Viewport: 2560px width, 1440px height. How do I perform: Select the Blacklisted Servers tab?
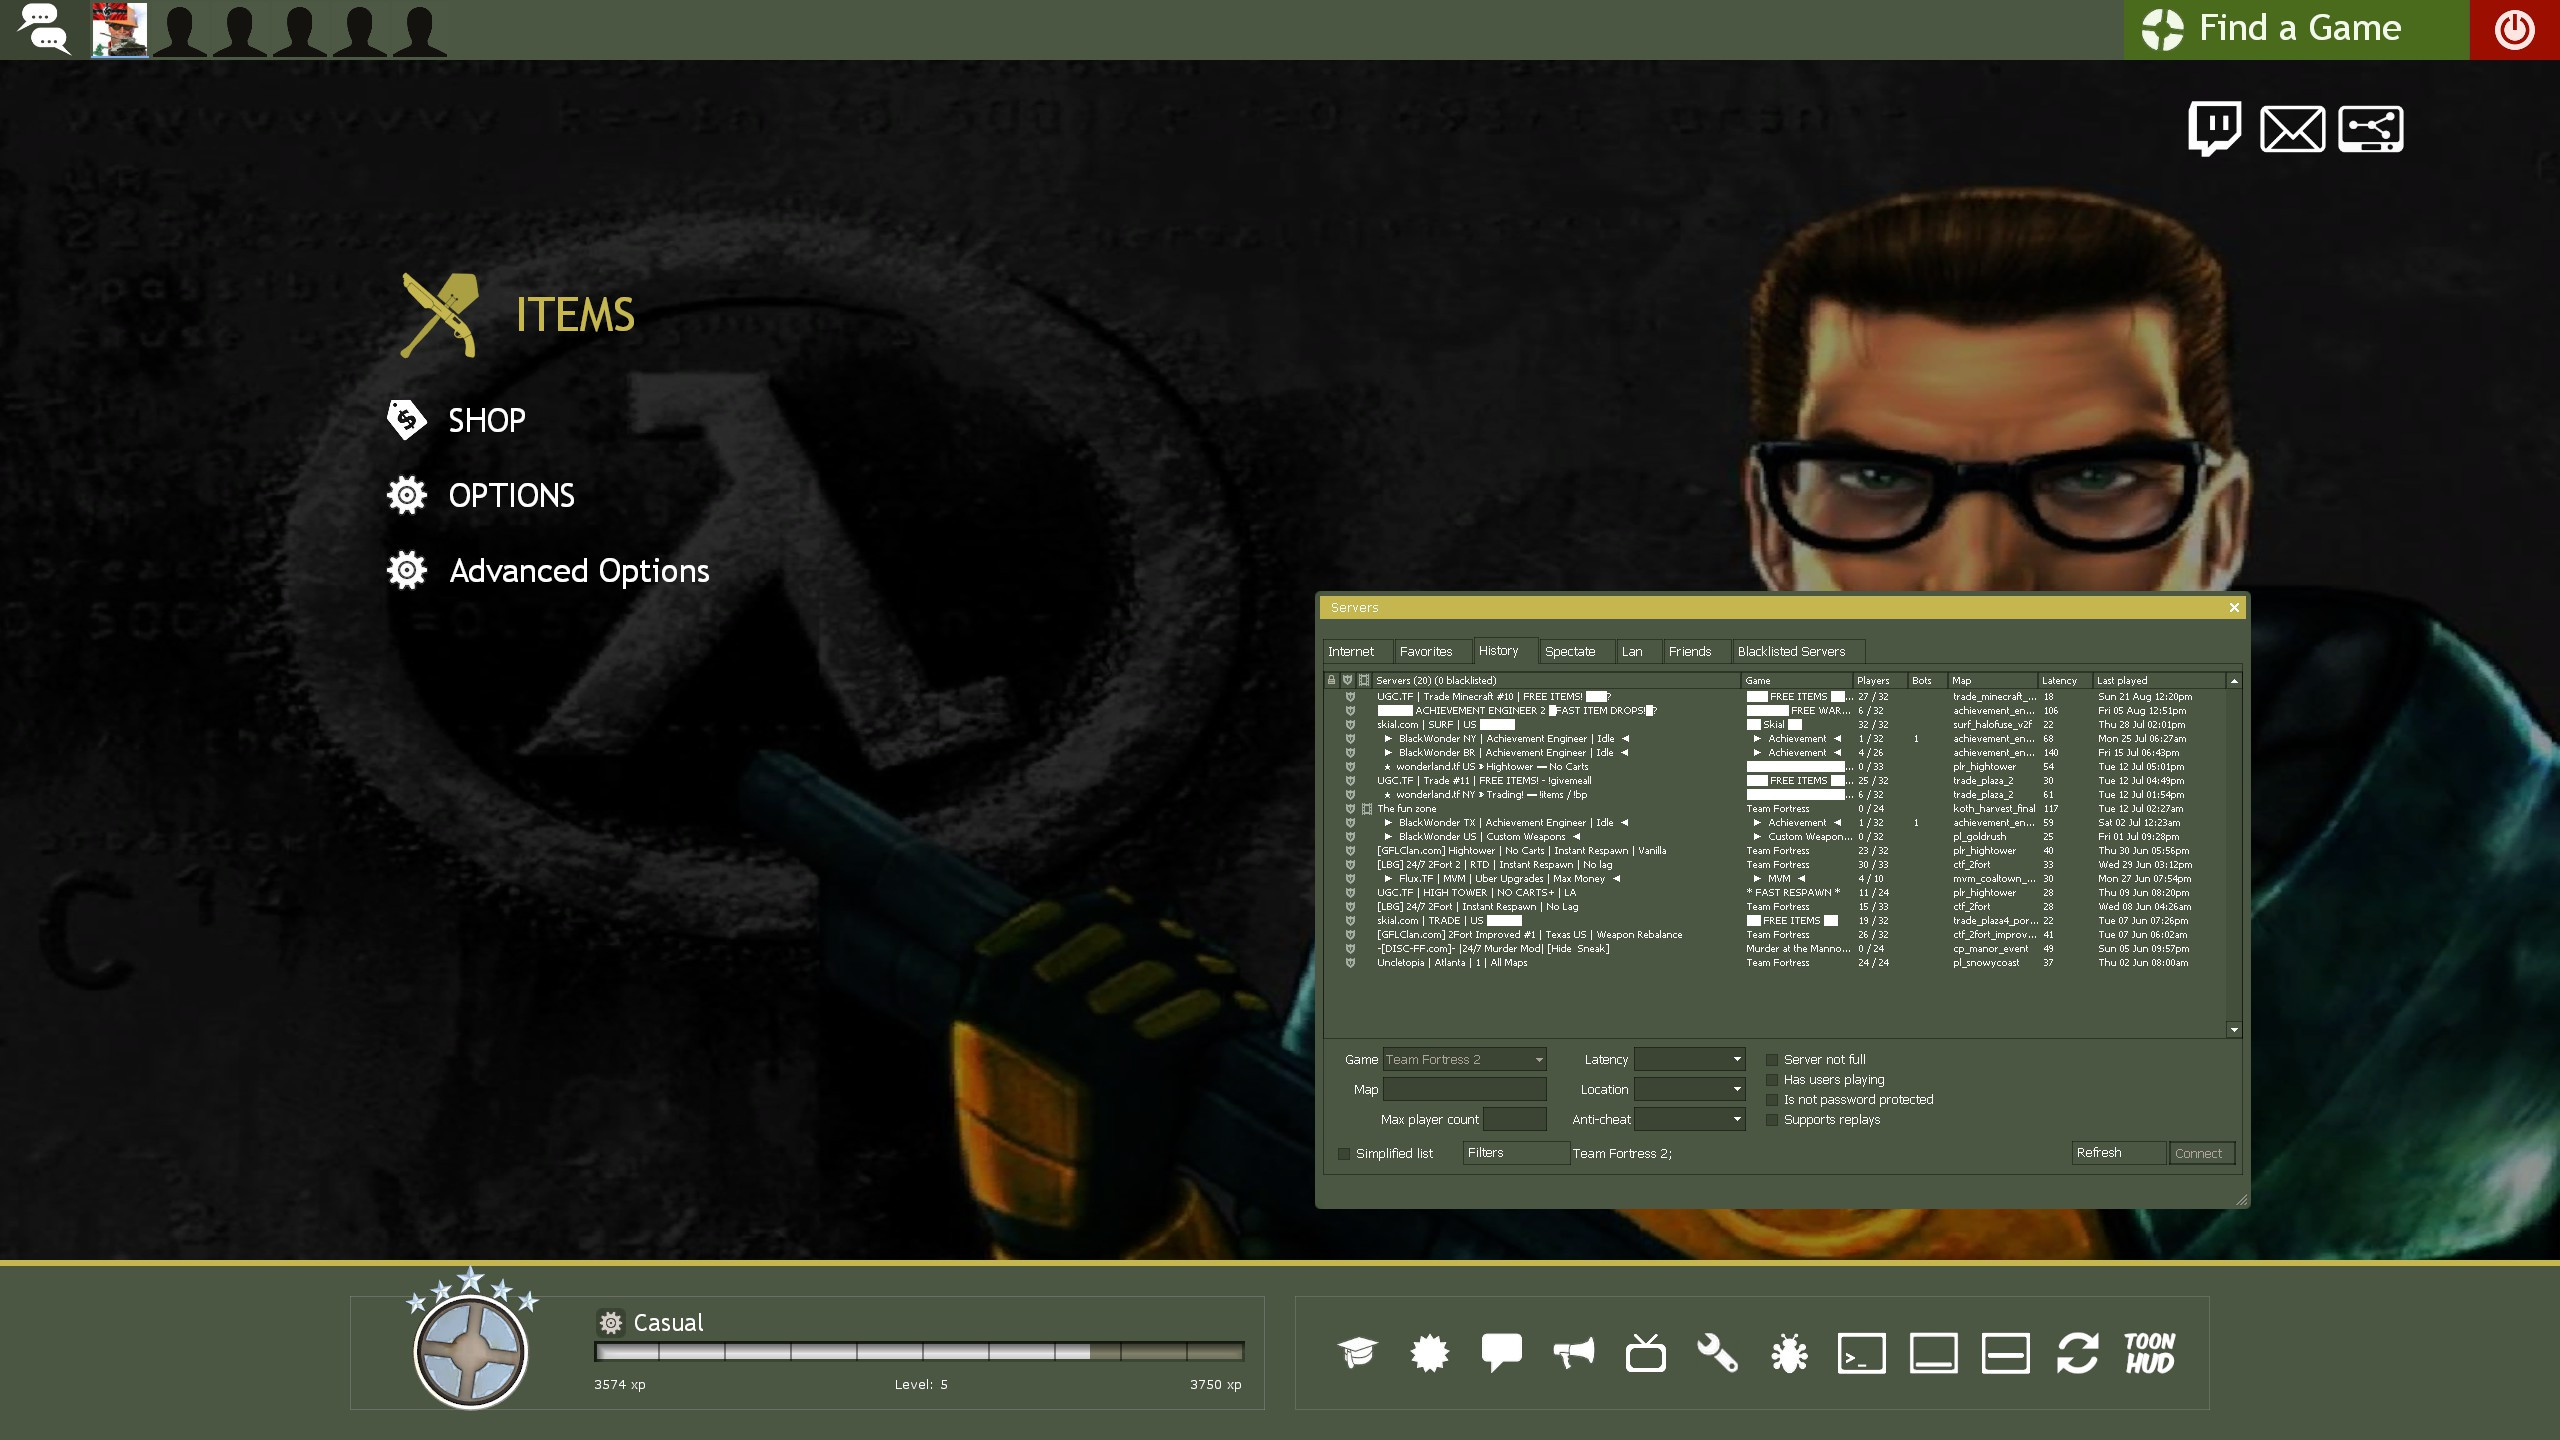pos(1790,651)
